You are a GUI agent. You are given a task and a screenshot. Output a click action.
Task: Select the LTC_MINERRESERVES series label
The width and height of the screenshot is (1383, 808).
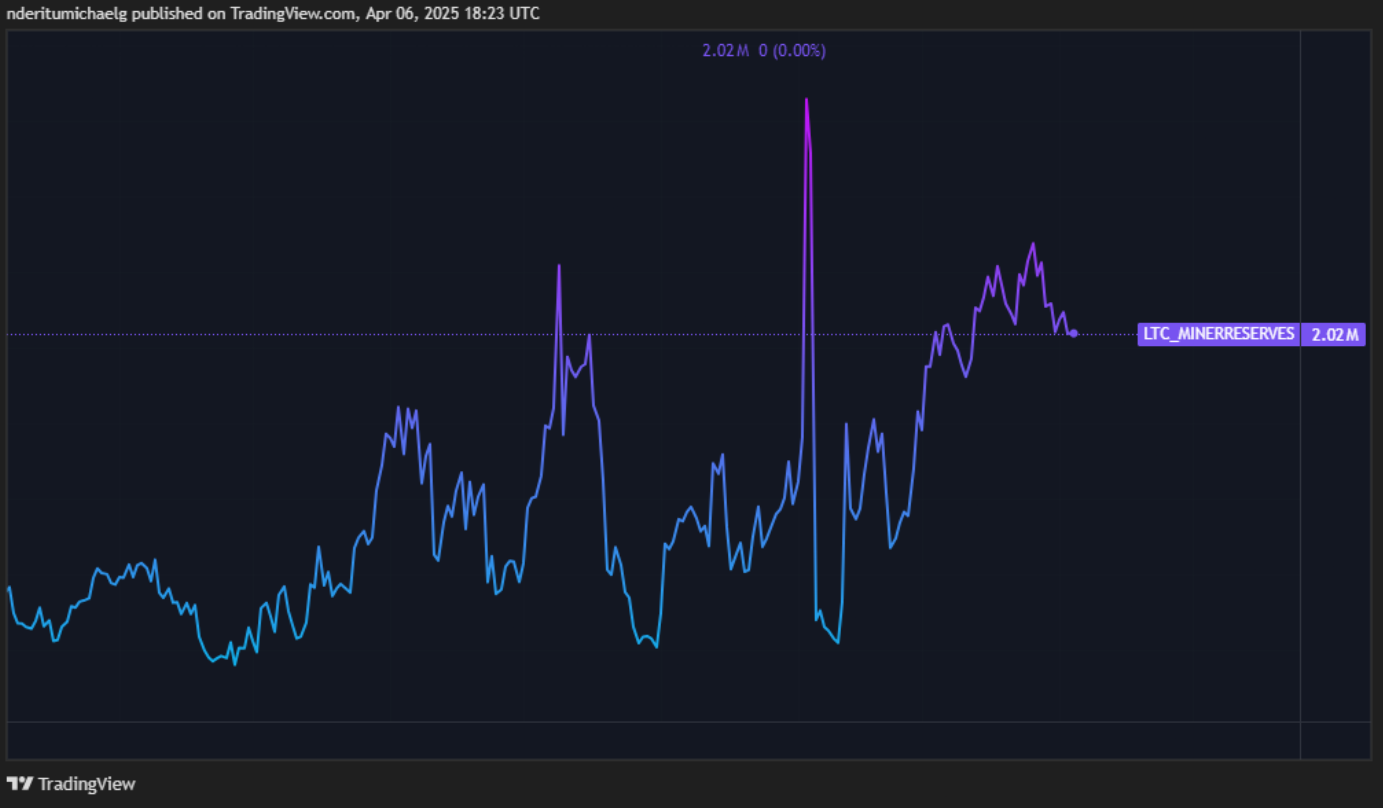point(1218,334)
